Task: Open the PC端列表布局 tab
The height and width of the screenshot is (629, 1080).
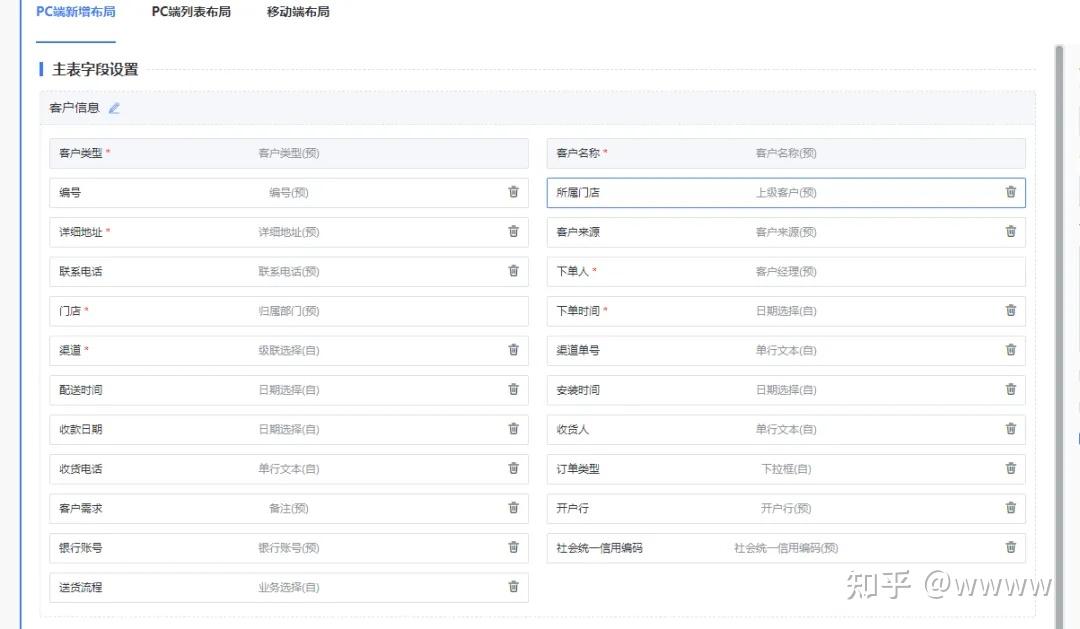Action: pos(191,12)
